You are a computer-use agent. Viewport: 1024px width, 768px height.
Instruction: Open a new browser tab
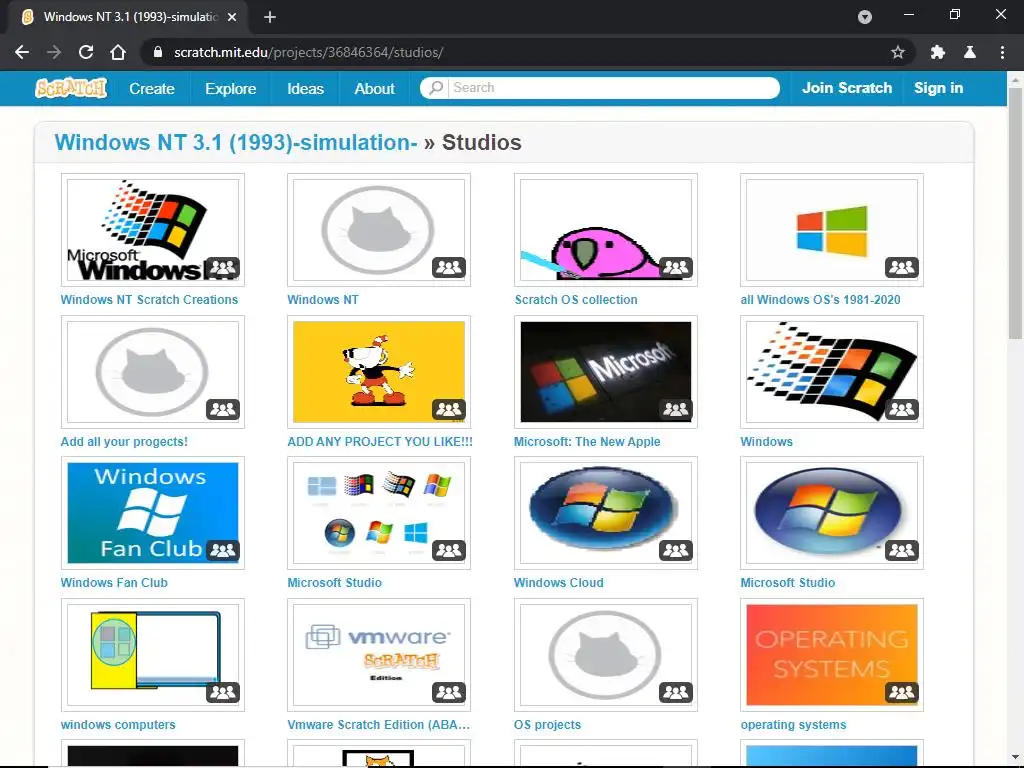[270, 17]
